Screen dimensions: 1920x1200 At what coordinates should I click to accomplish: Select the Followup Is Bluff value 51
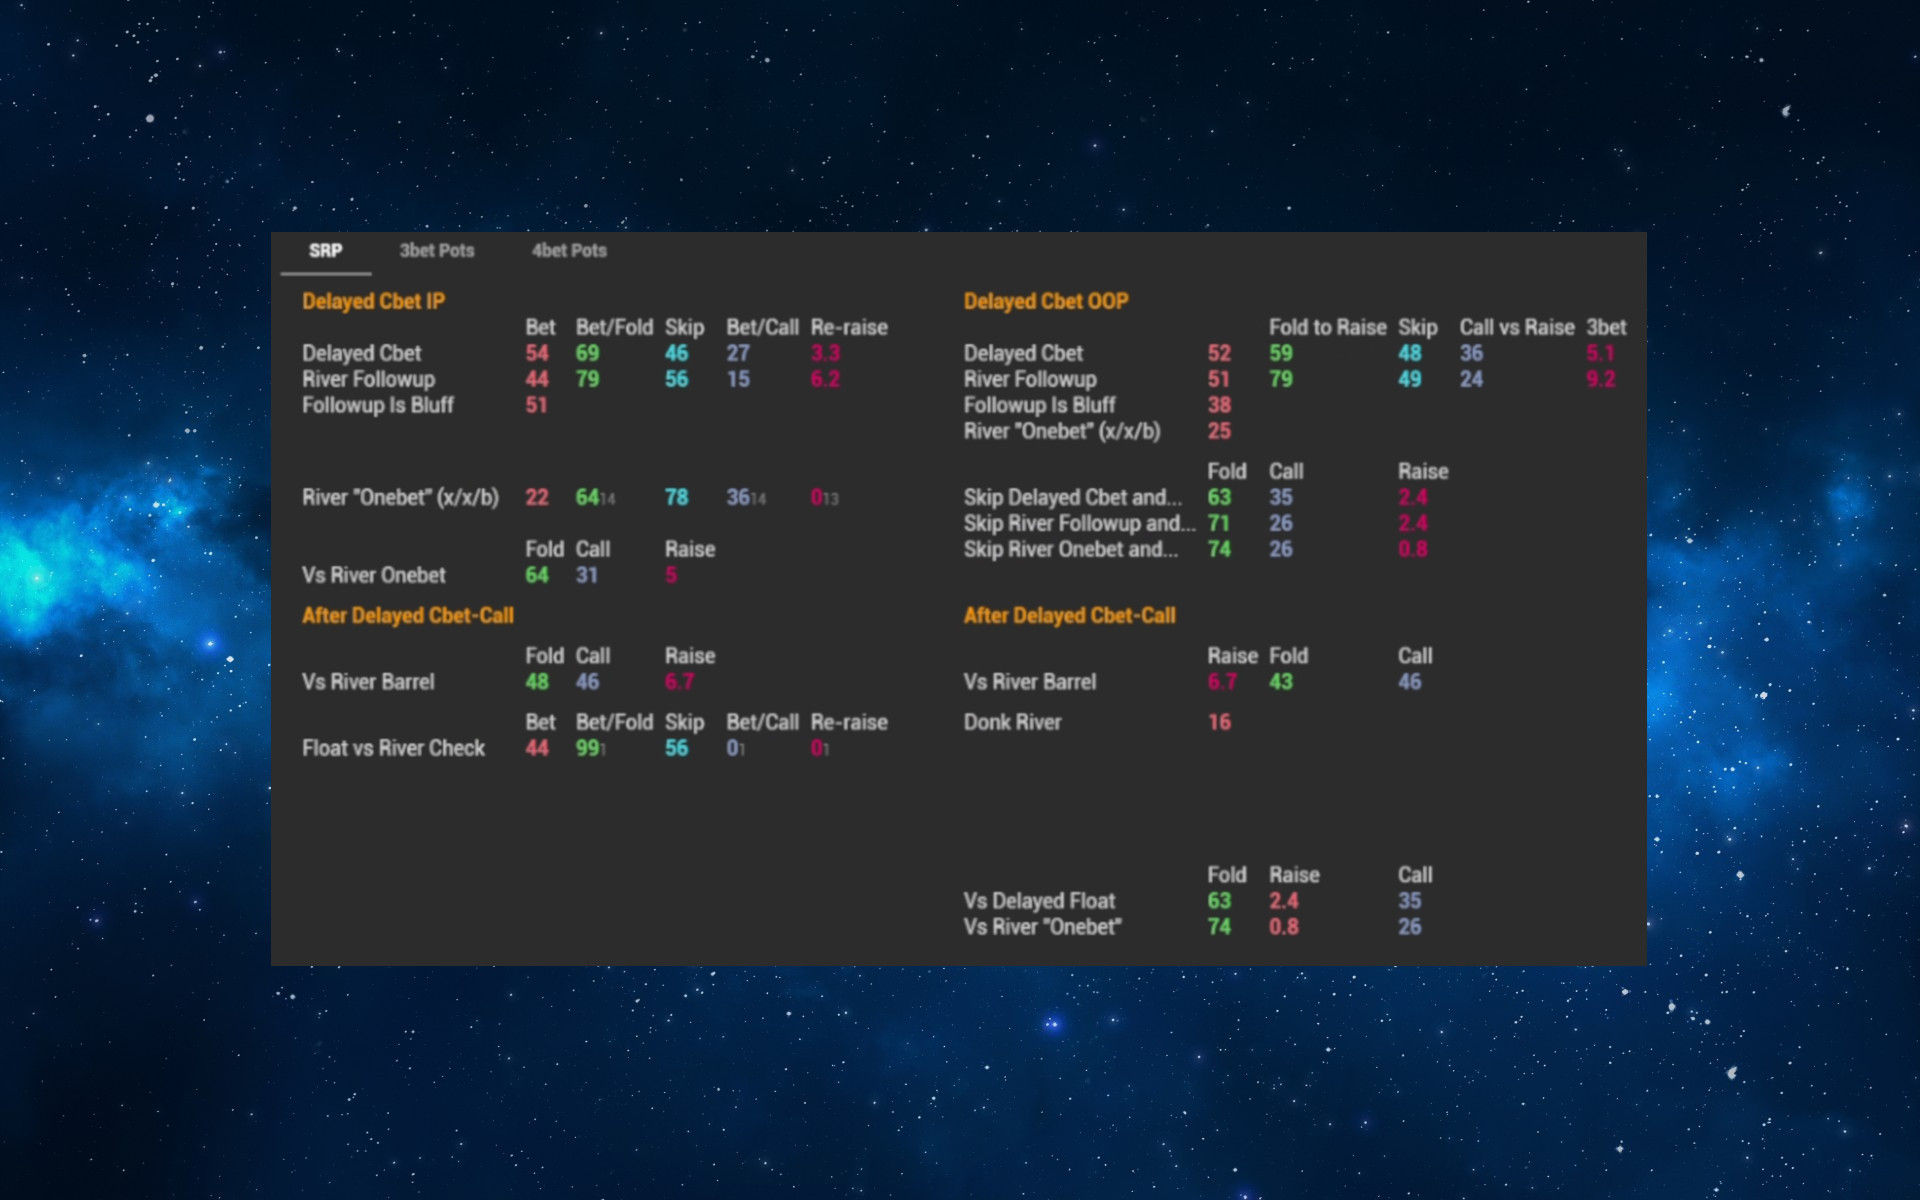tap(537, 405)
